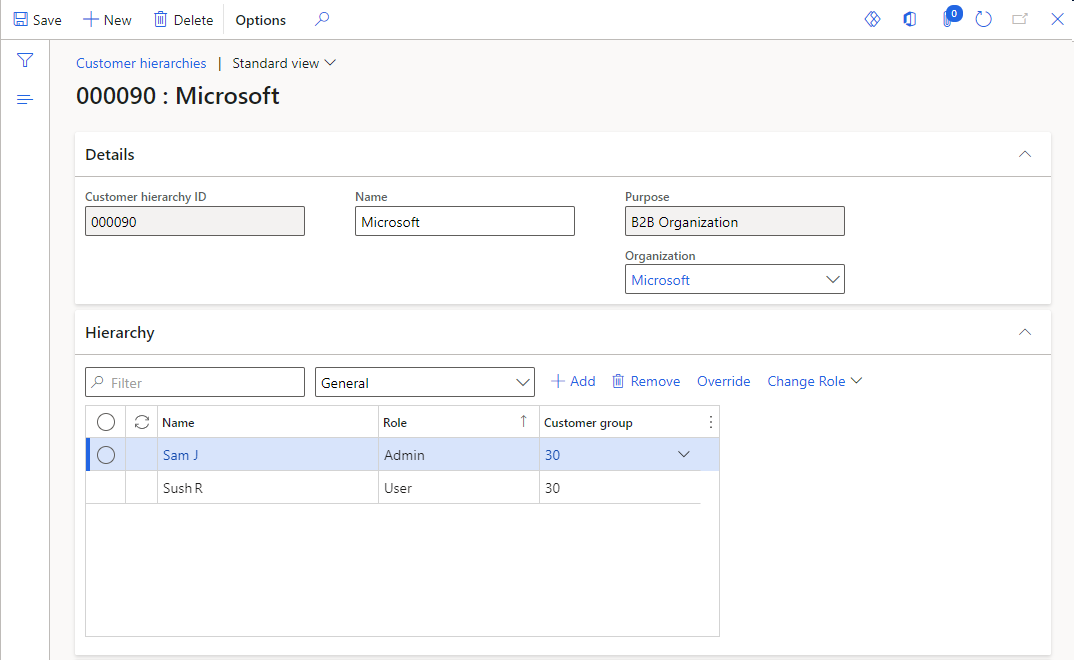This screenshot has width=1075, height=660.
Task: Click the hierarchy Filter search box
Action: pyautogui.click(x=195, y=382)
